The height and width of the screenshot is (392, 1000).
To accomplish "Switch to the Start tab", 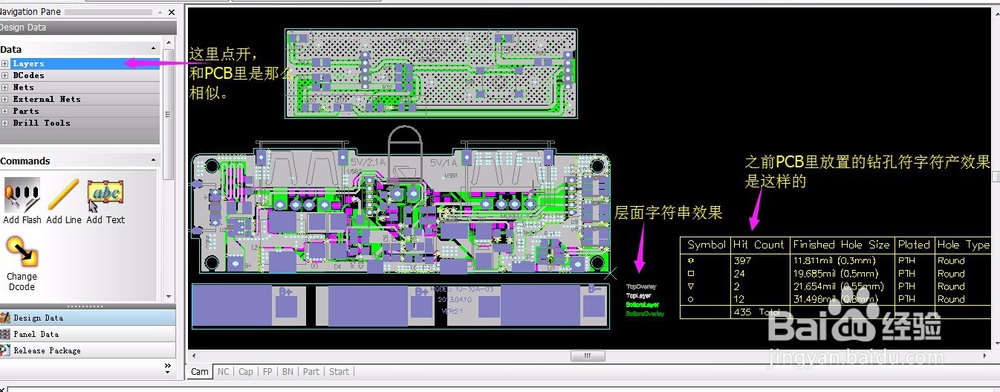I will pos(339,371).
